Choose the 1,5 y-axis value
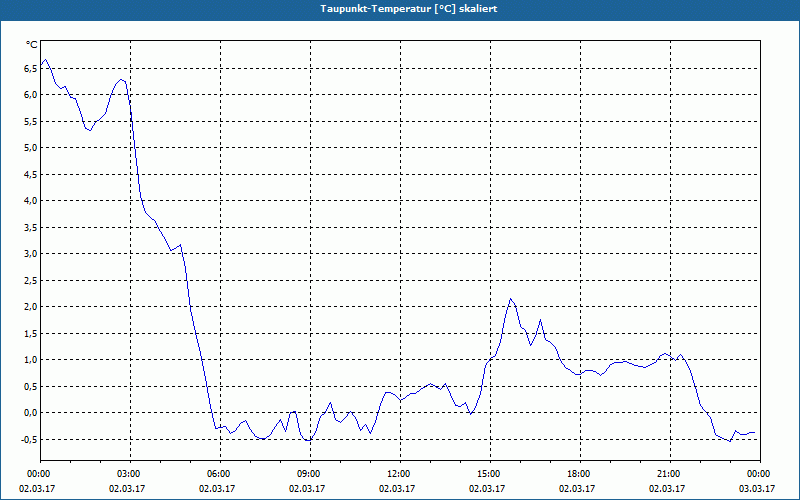Screen dimensions: 800x500 point(30,334)
